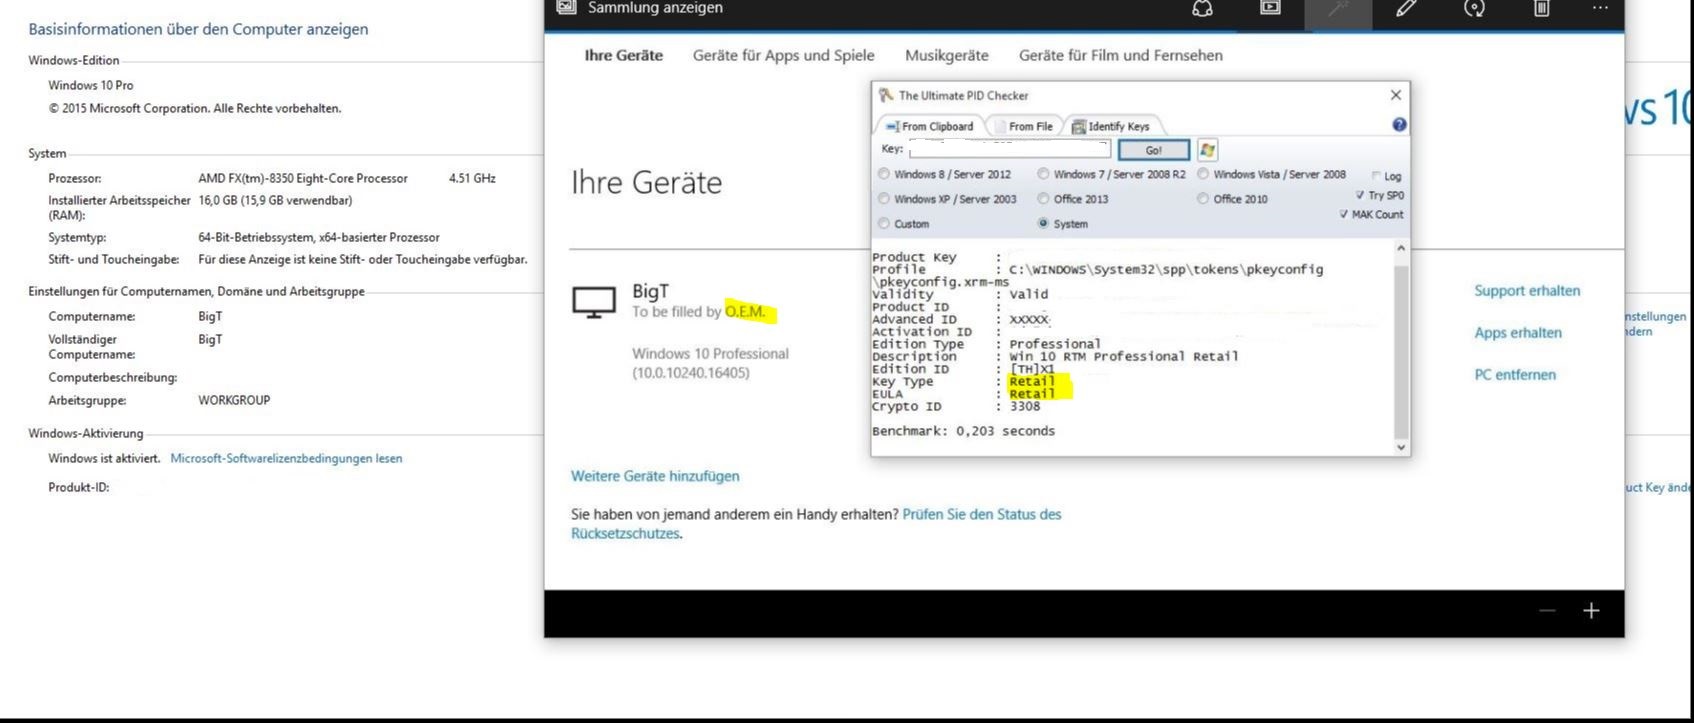Click the blue help question mark icon
The height and width of the screenshot is (723, 1694).
point(1399,125)
